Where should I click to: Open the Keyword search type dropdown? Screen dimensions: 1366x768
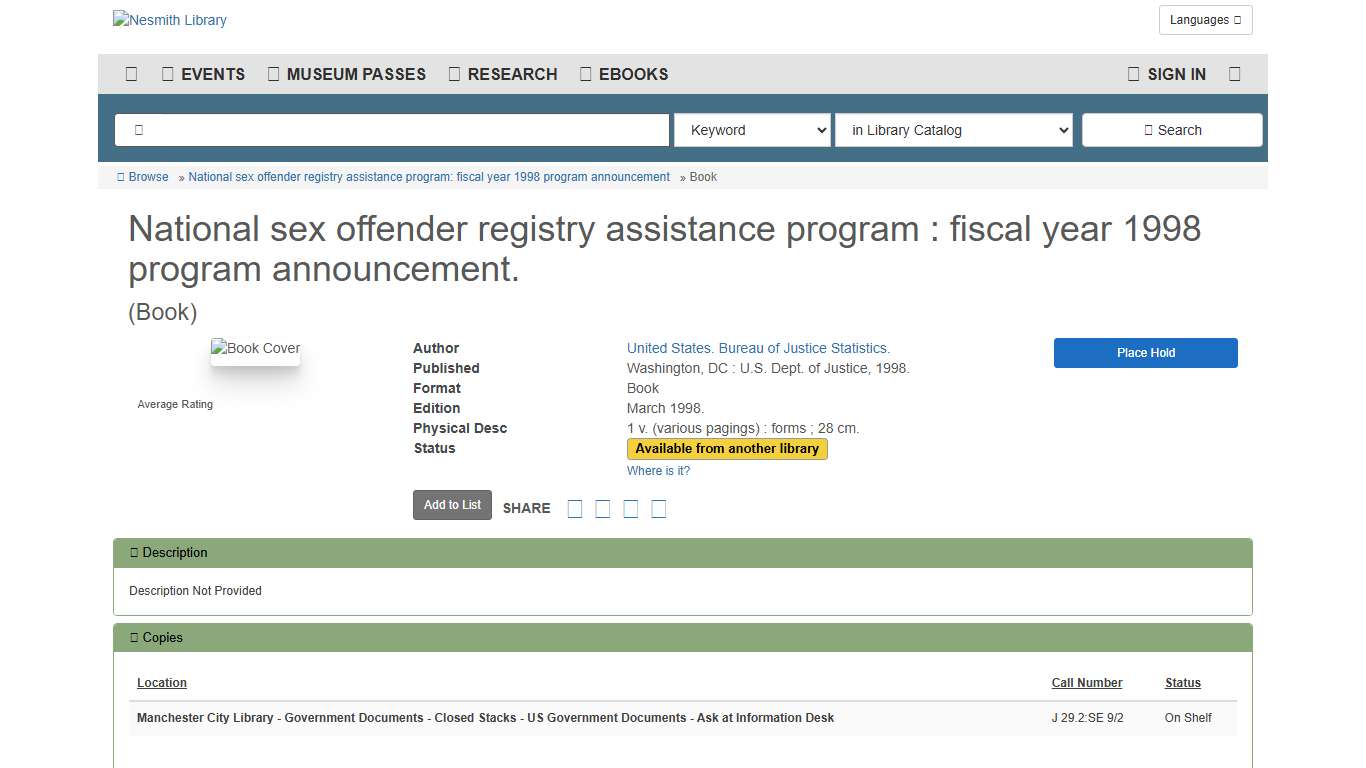tap(752, 129)
